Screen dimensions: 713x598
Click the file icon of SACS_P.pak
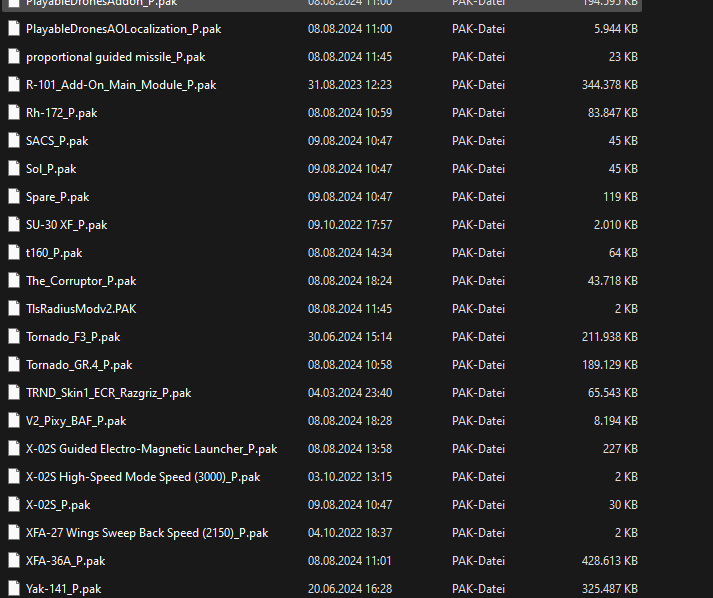14,141
